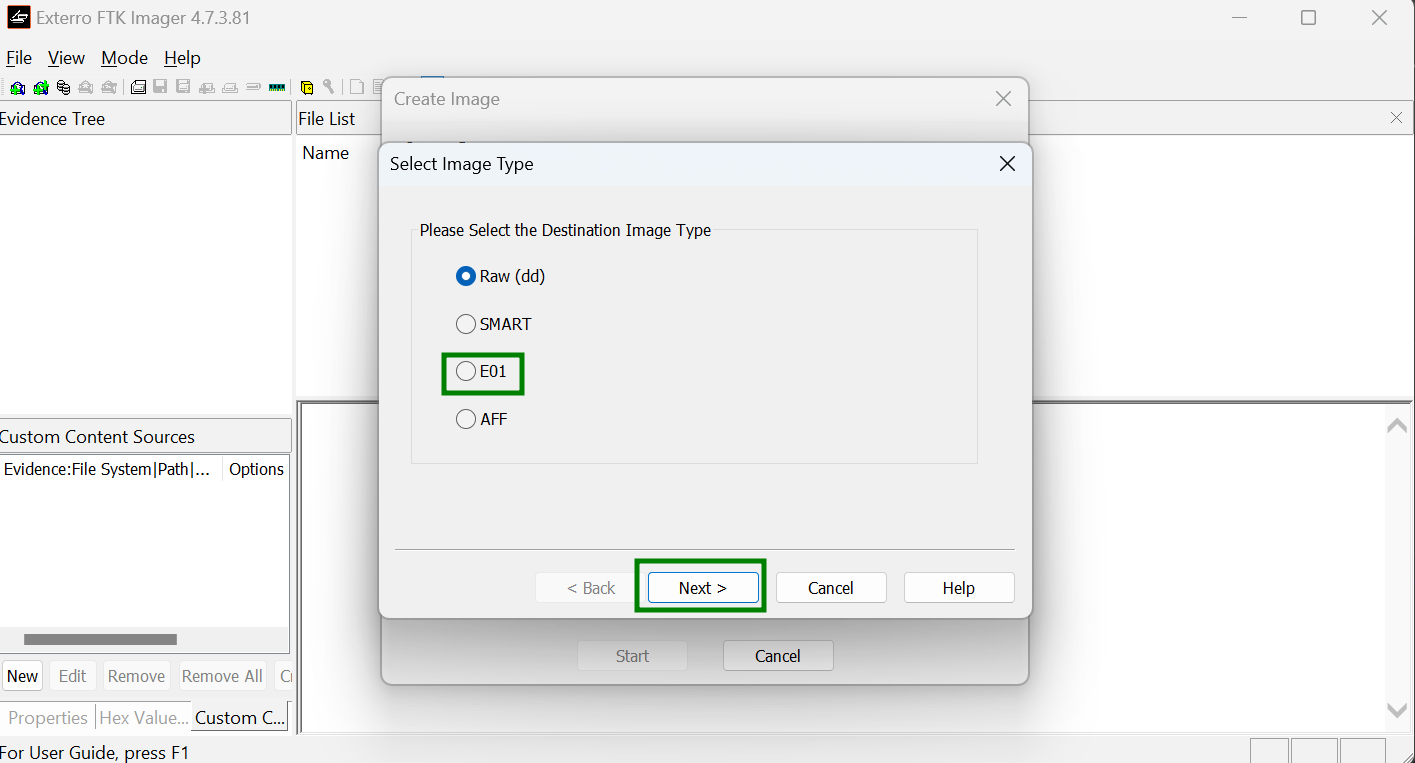Click the viewer pane scroll up arrow
The image size is (1415, 763).
click(1397, 425)
